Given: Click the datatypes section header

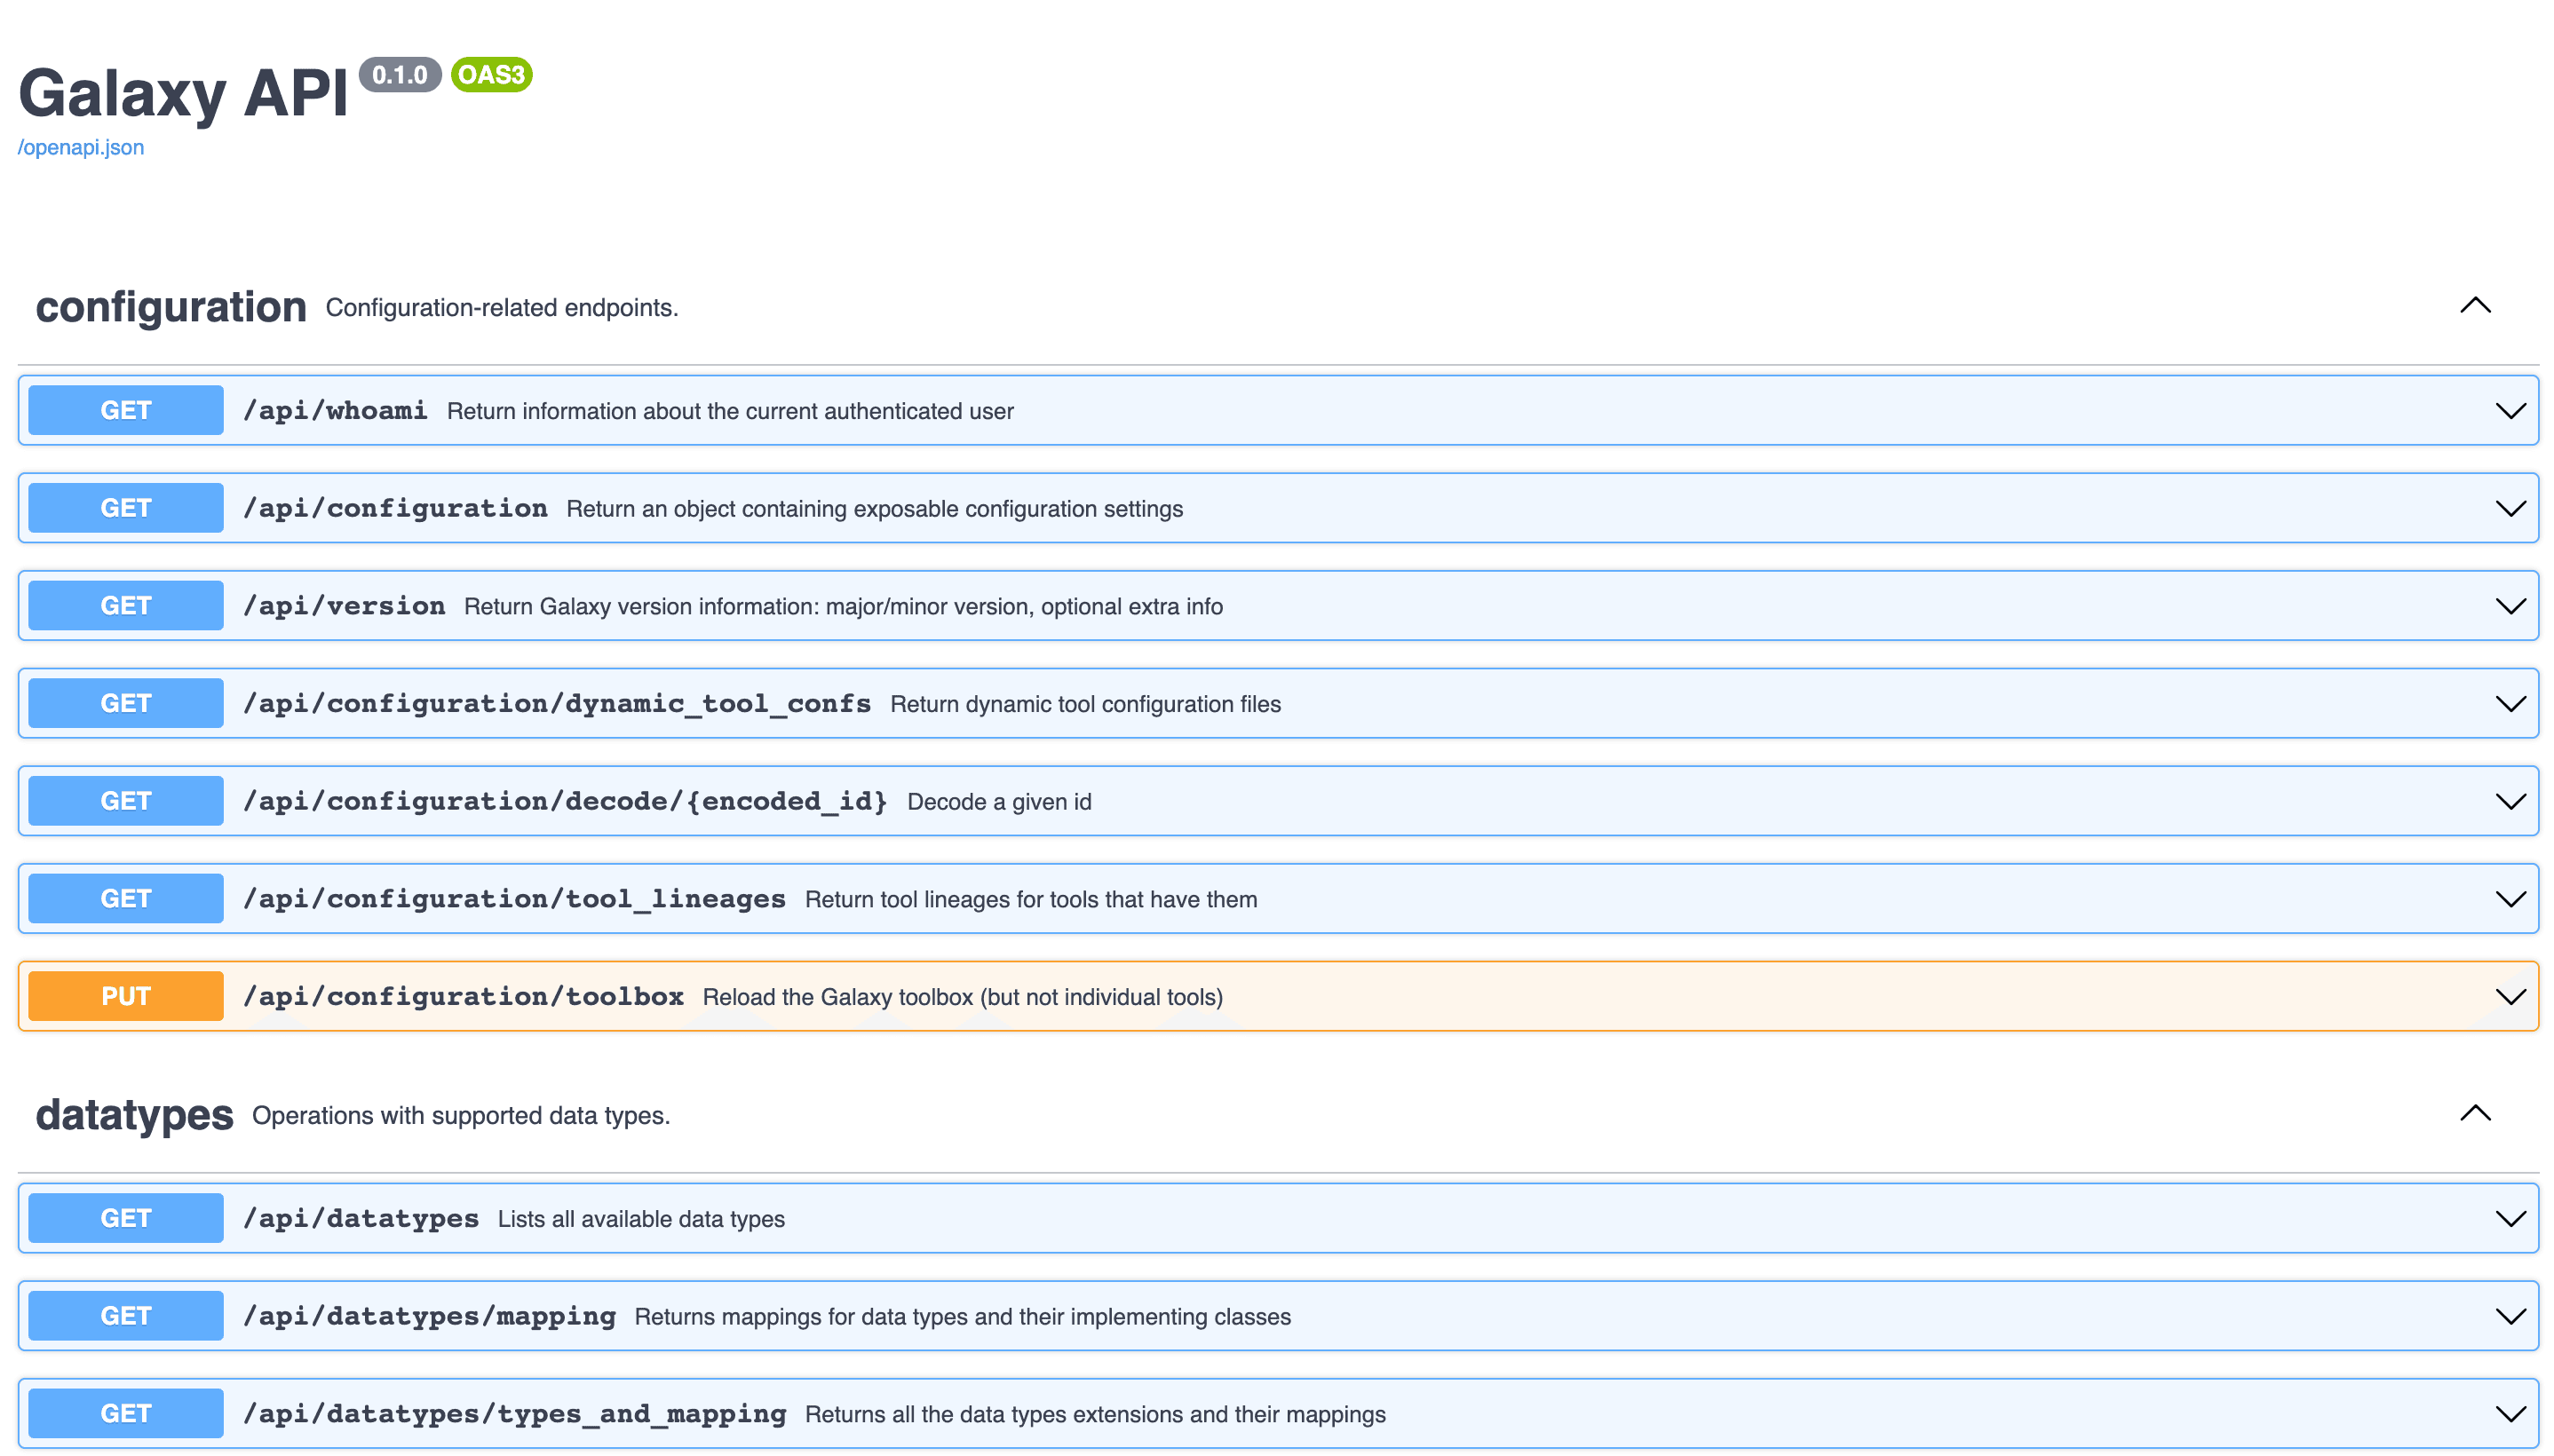Looking at the screenshot, I should pos(135,1115).
